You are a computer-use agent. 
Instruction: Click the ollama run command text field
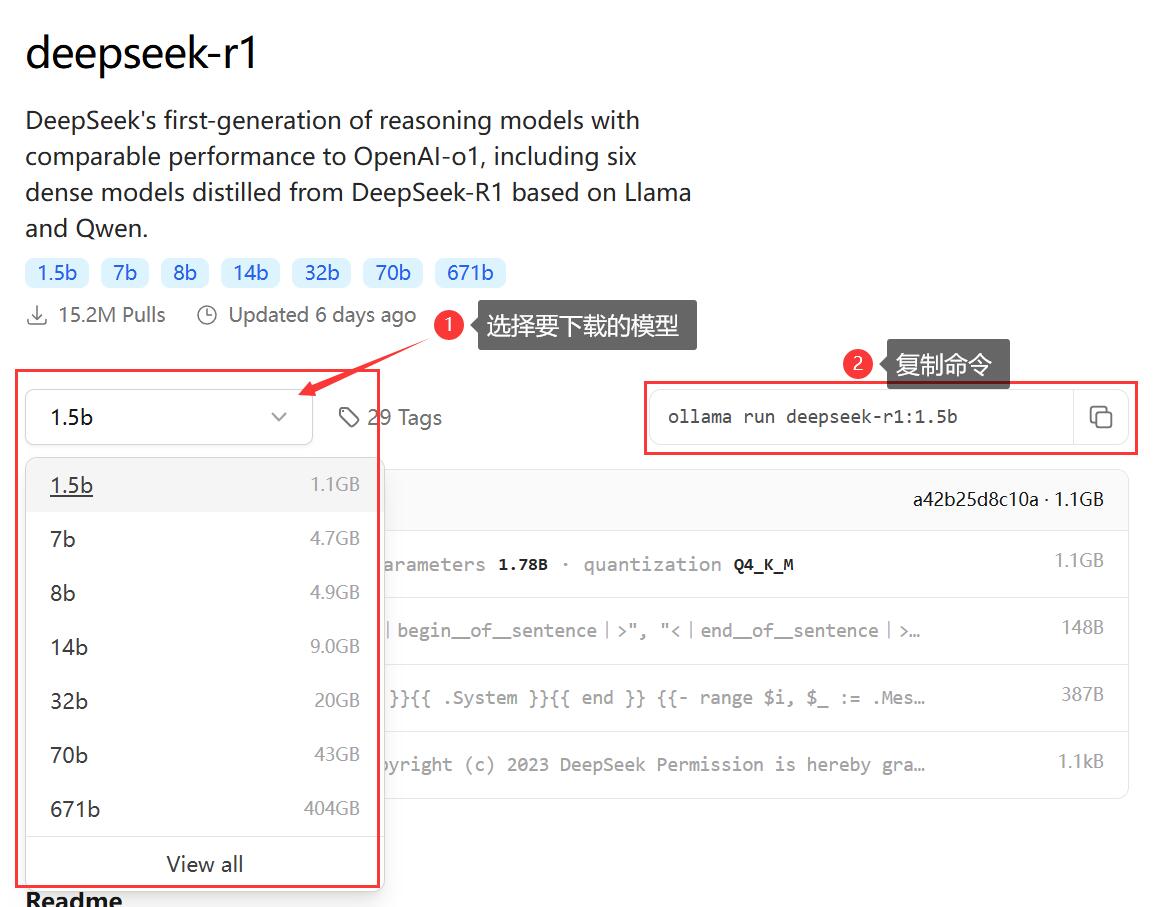(862, 417)
